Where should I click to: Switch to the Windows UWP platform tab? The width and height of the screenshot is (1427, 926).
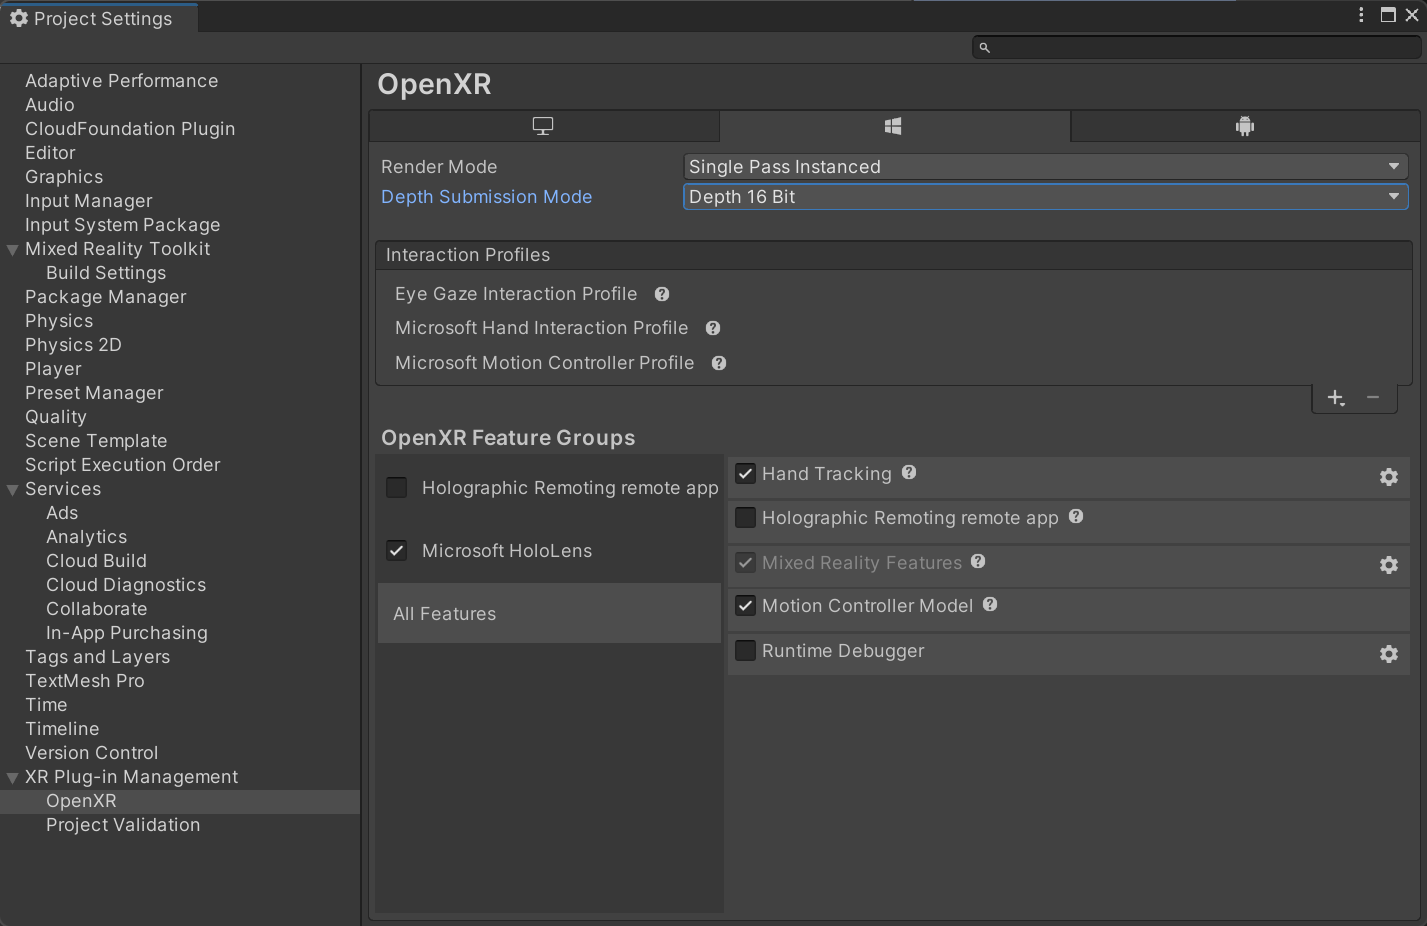[x=894, y=126]
